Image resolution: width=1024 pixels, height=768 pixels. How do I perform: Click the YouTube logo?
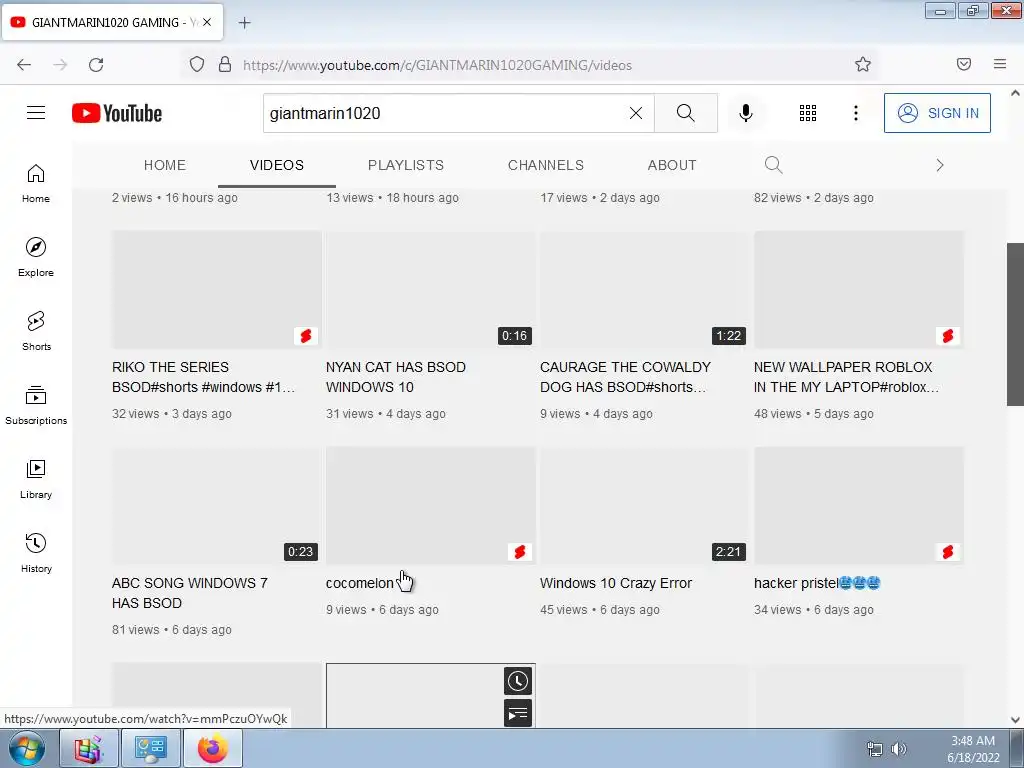(117, 113)
